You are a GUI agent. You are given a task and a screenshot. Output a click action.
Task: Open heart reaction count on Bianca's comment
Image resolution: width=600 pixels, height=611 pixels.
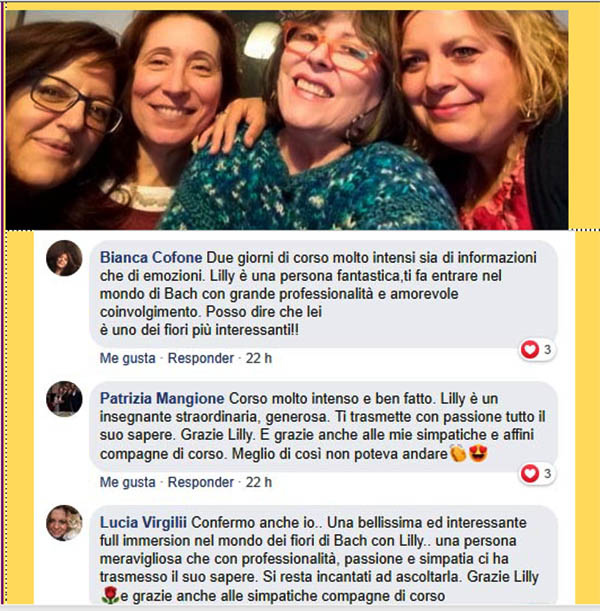537,349
